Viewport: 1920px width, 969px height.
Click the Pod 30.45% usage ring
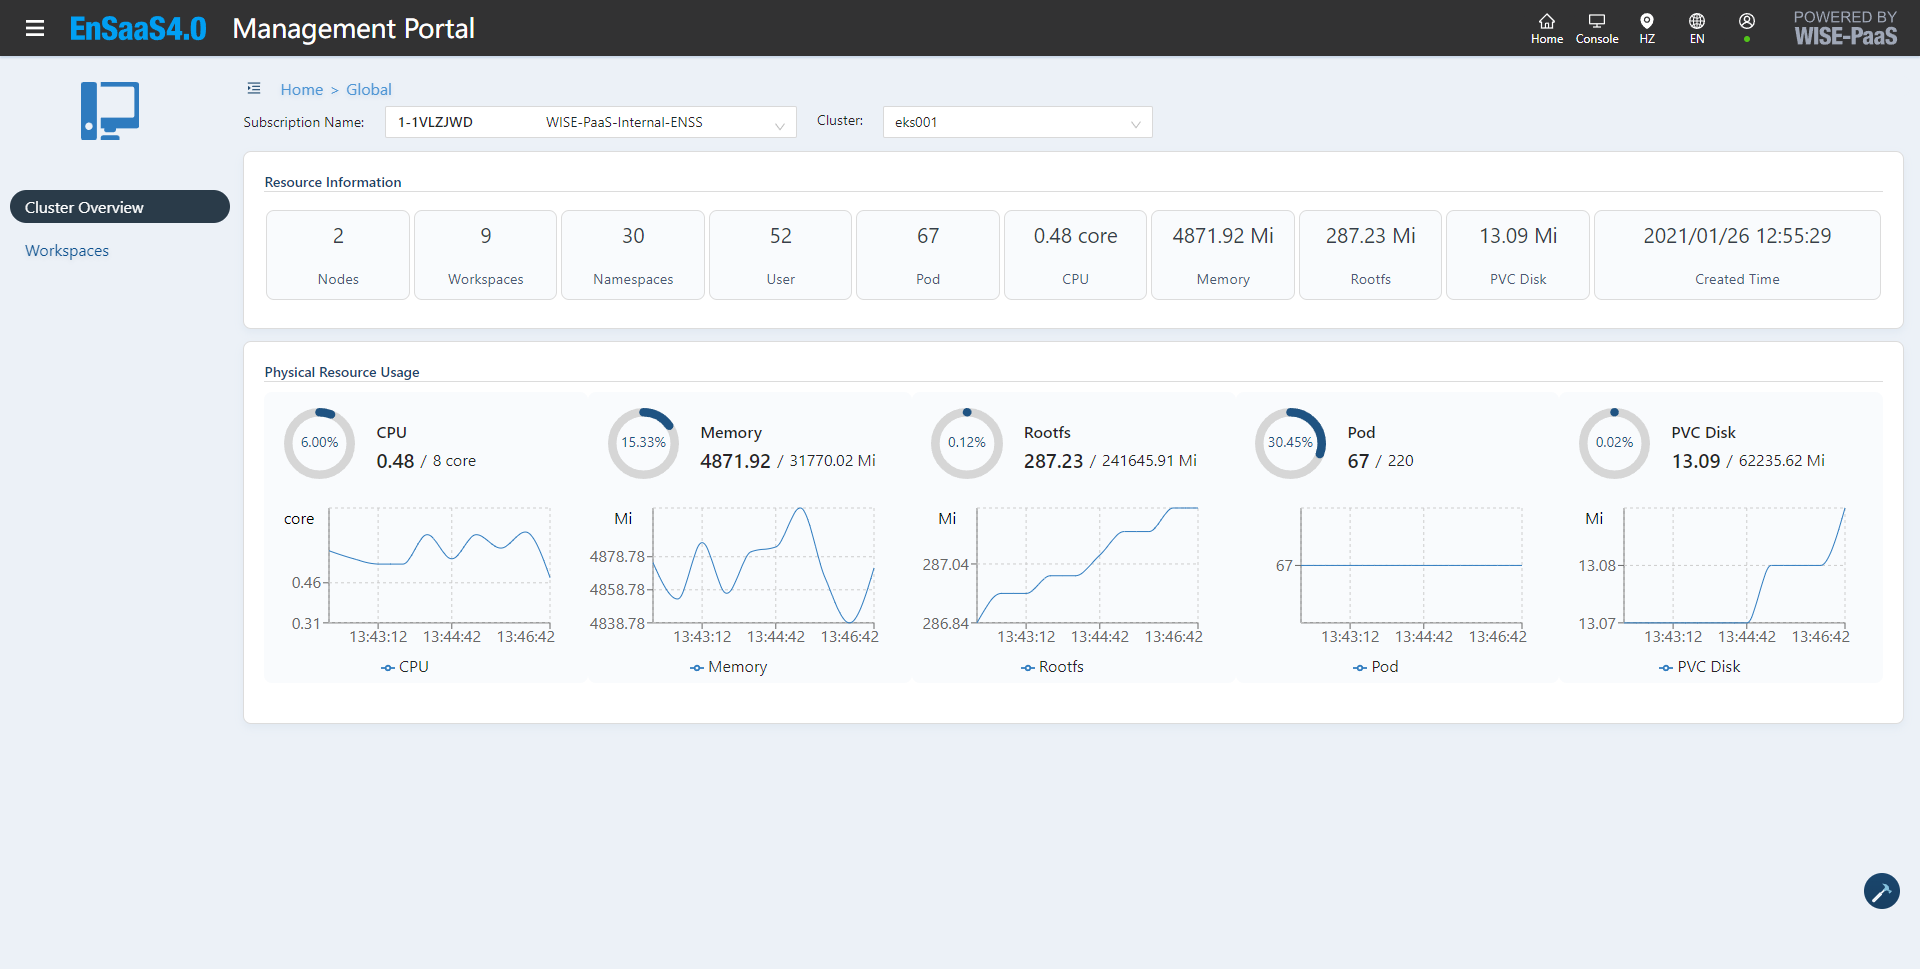(x=1290, y=443)
